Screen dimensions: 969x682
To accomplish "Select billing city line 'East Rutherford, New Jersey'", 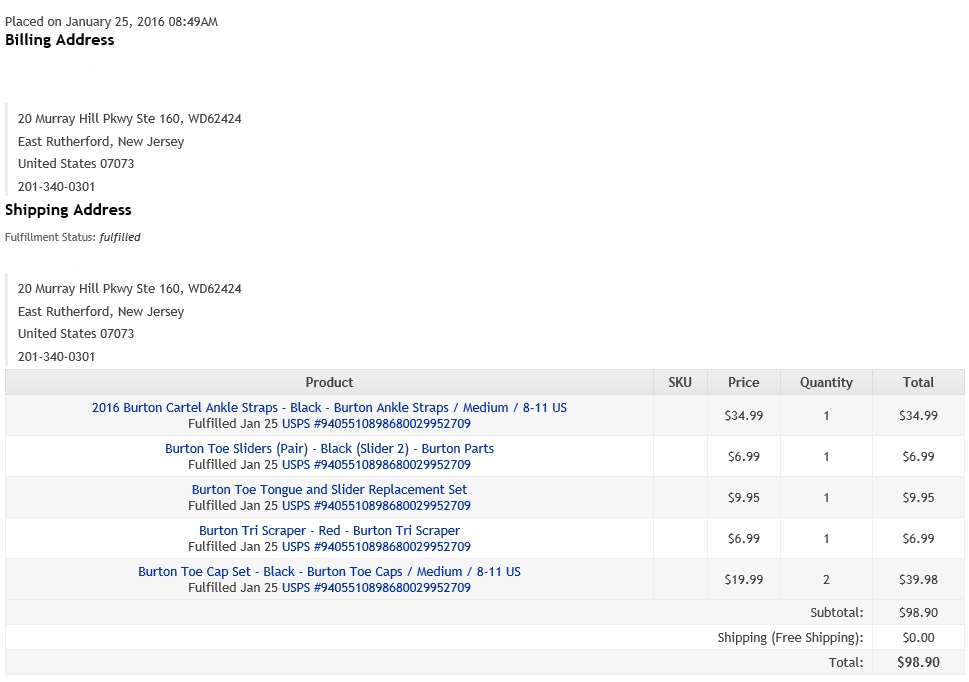I will (x=101, y=141).
